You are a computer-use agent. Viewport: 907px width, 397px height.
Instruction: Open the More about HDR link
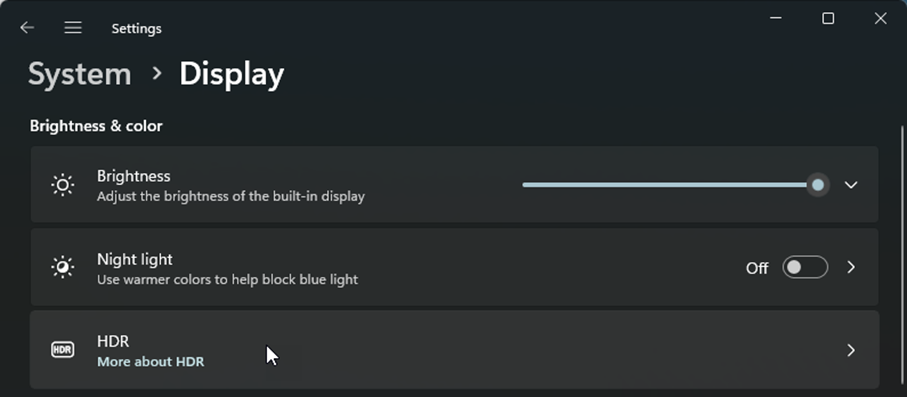[x=150, y=362]
